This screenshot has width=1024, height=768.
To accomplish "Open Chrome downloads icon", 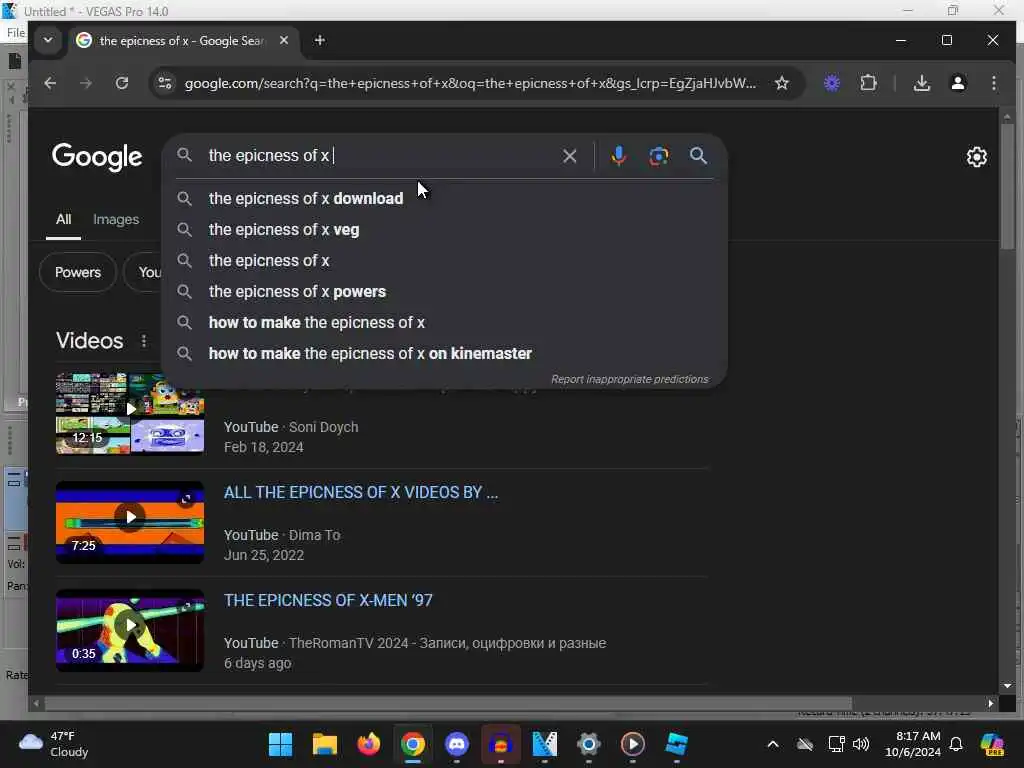I will tap(921, 83).
